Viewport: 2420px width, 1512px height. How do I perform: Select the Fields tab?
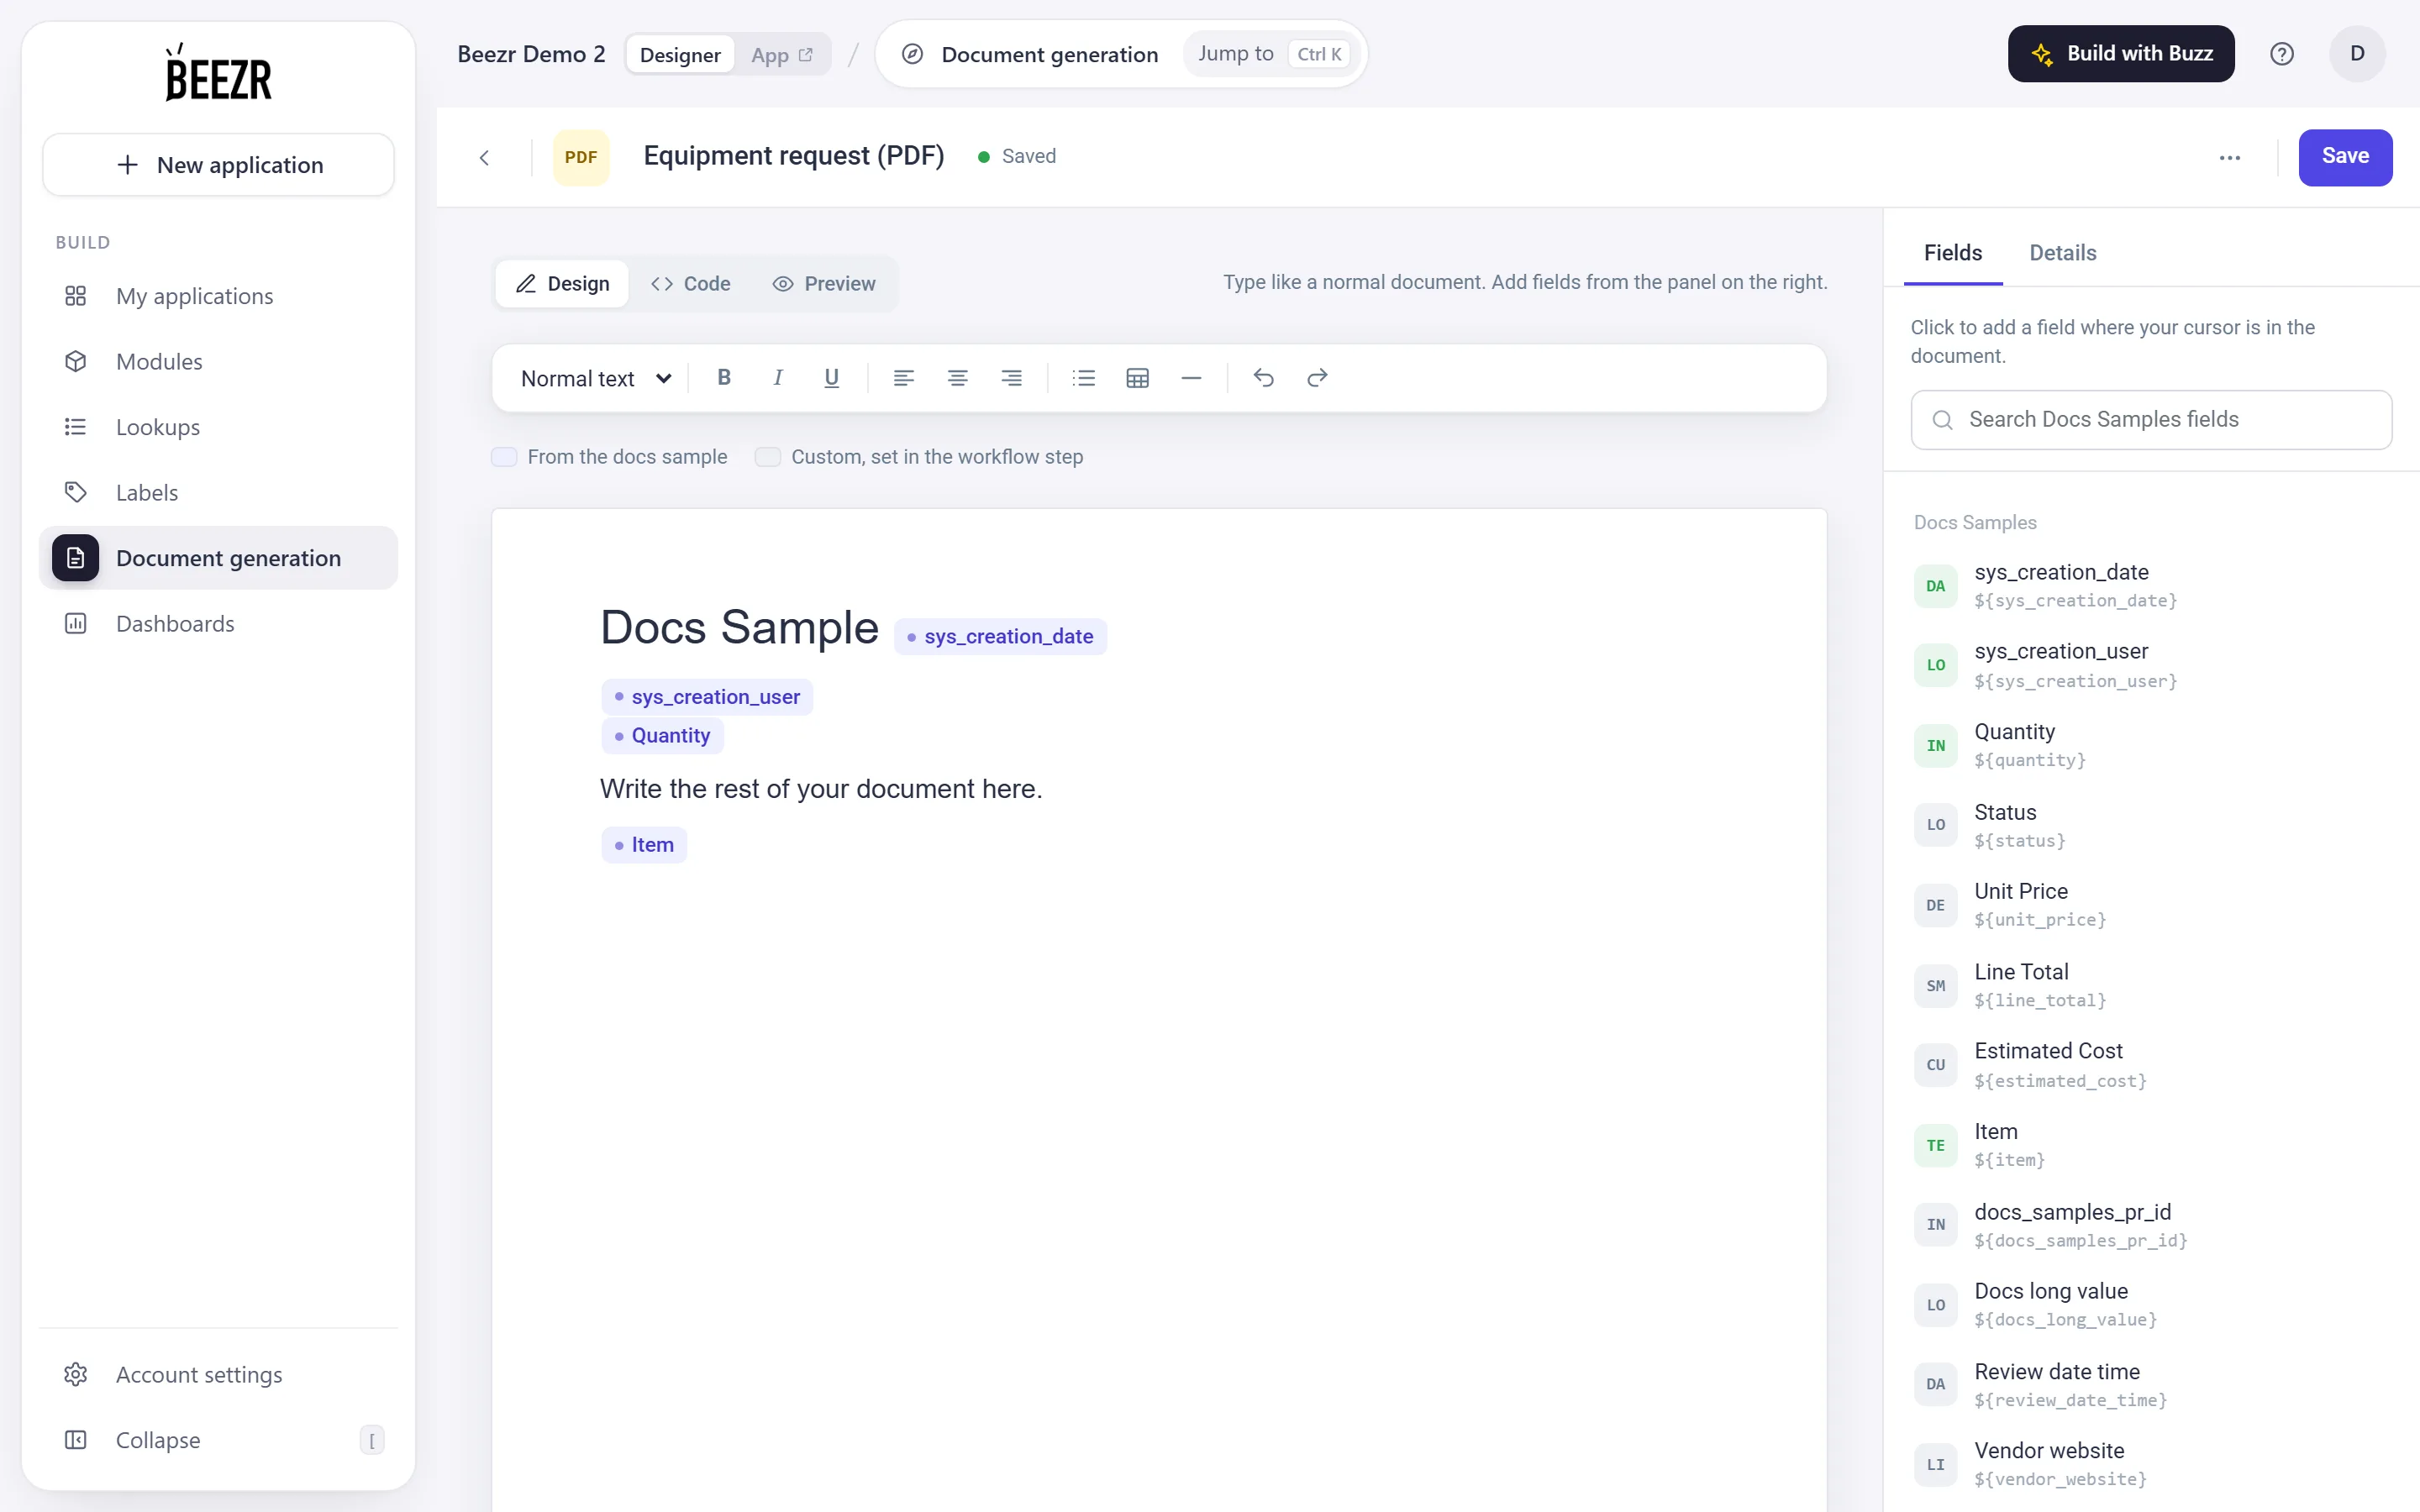(1952, 253)
